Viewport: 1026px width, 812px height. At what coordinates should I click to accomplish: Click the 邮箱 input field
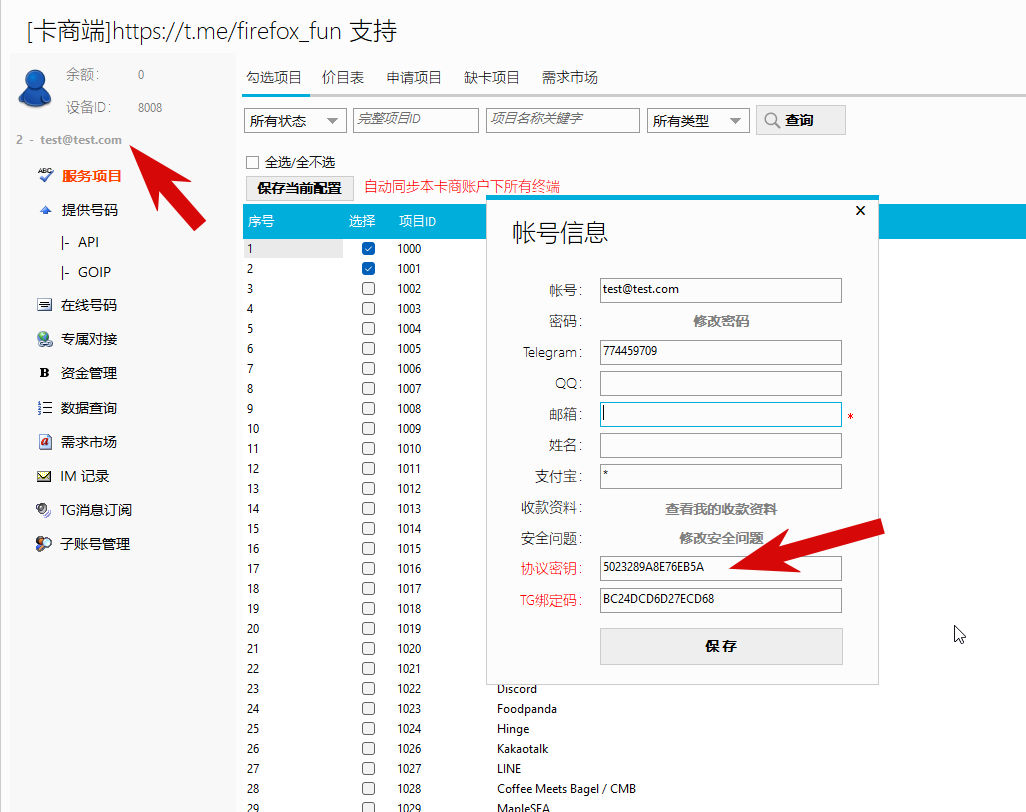tap(720, 414)
